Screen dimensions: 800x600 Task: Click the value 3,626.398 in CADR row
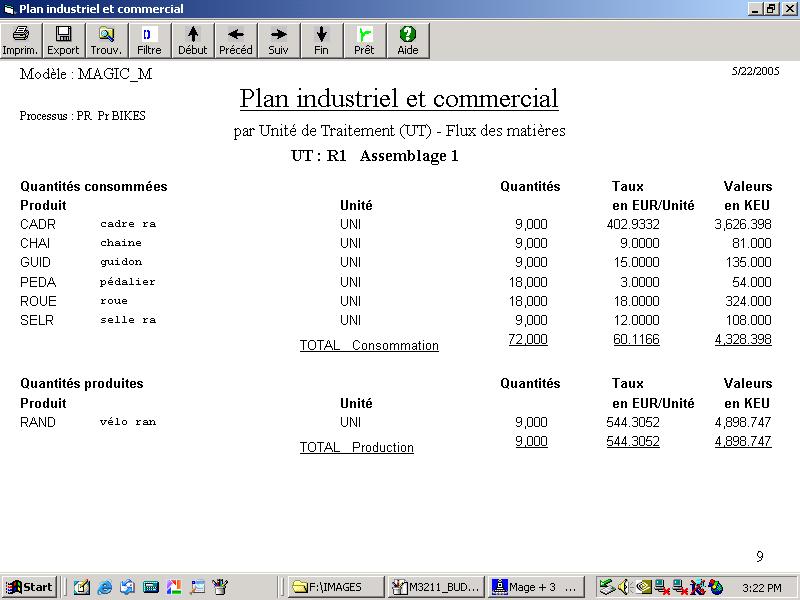743,224
